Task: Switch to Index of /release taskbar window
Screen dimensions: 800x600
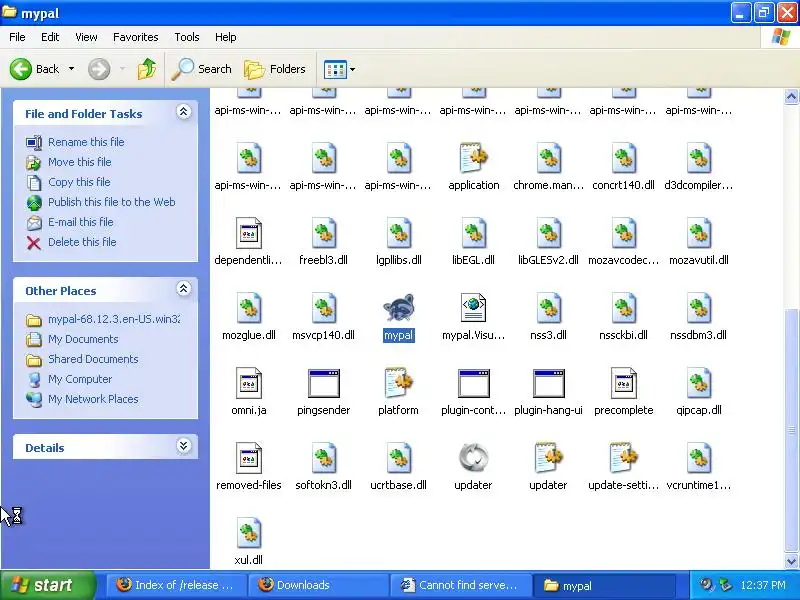Action: pos(176,585)
